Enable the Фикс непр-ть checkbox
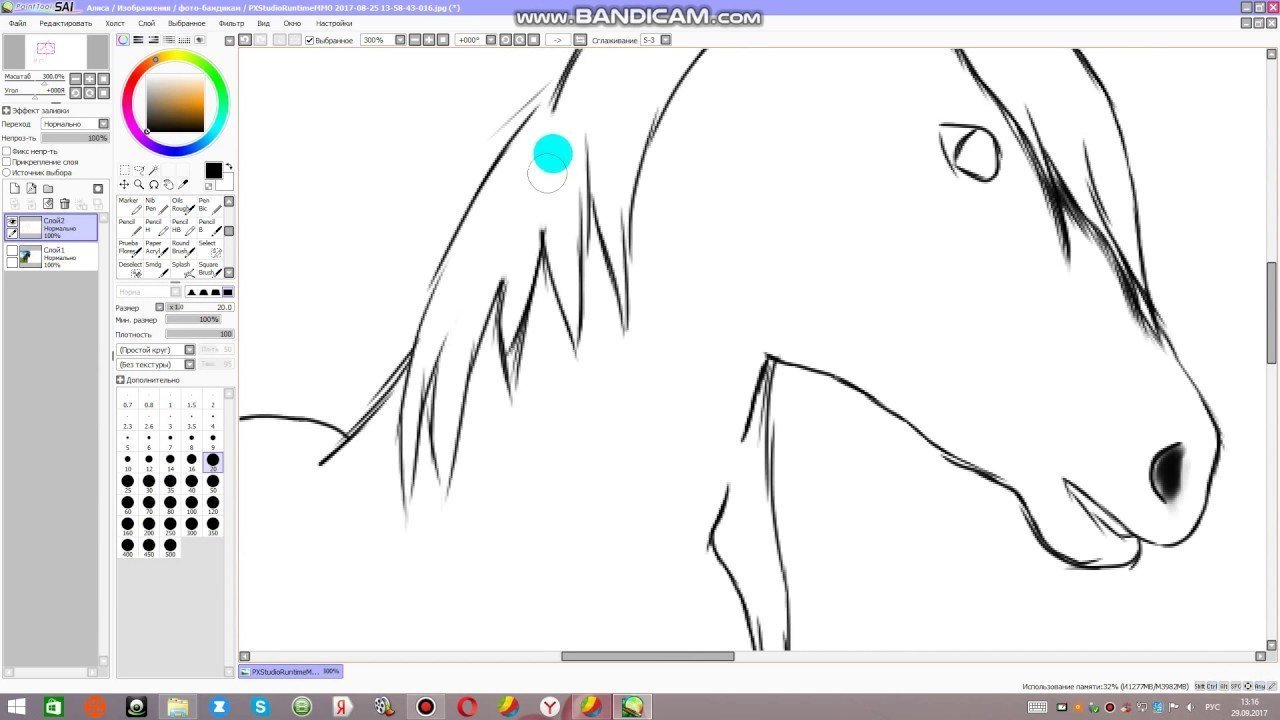This screenshot has width=1280, height=720. coord(7,151)
